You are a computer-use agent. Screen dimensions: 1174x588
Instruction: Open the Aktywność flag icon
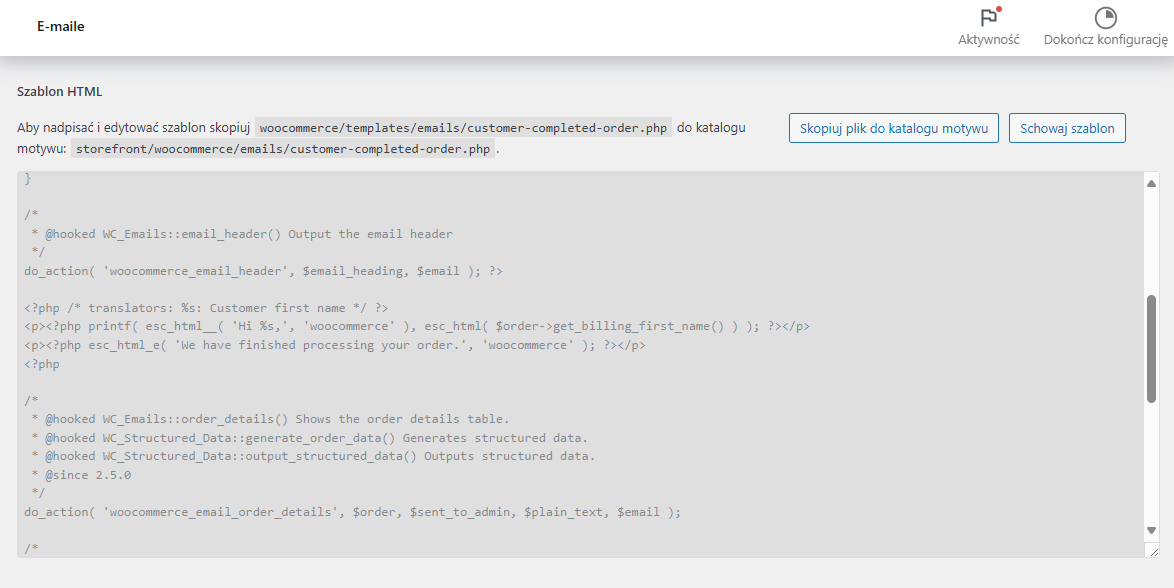click(x=989, y=16)
